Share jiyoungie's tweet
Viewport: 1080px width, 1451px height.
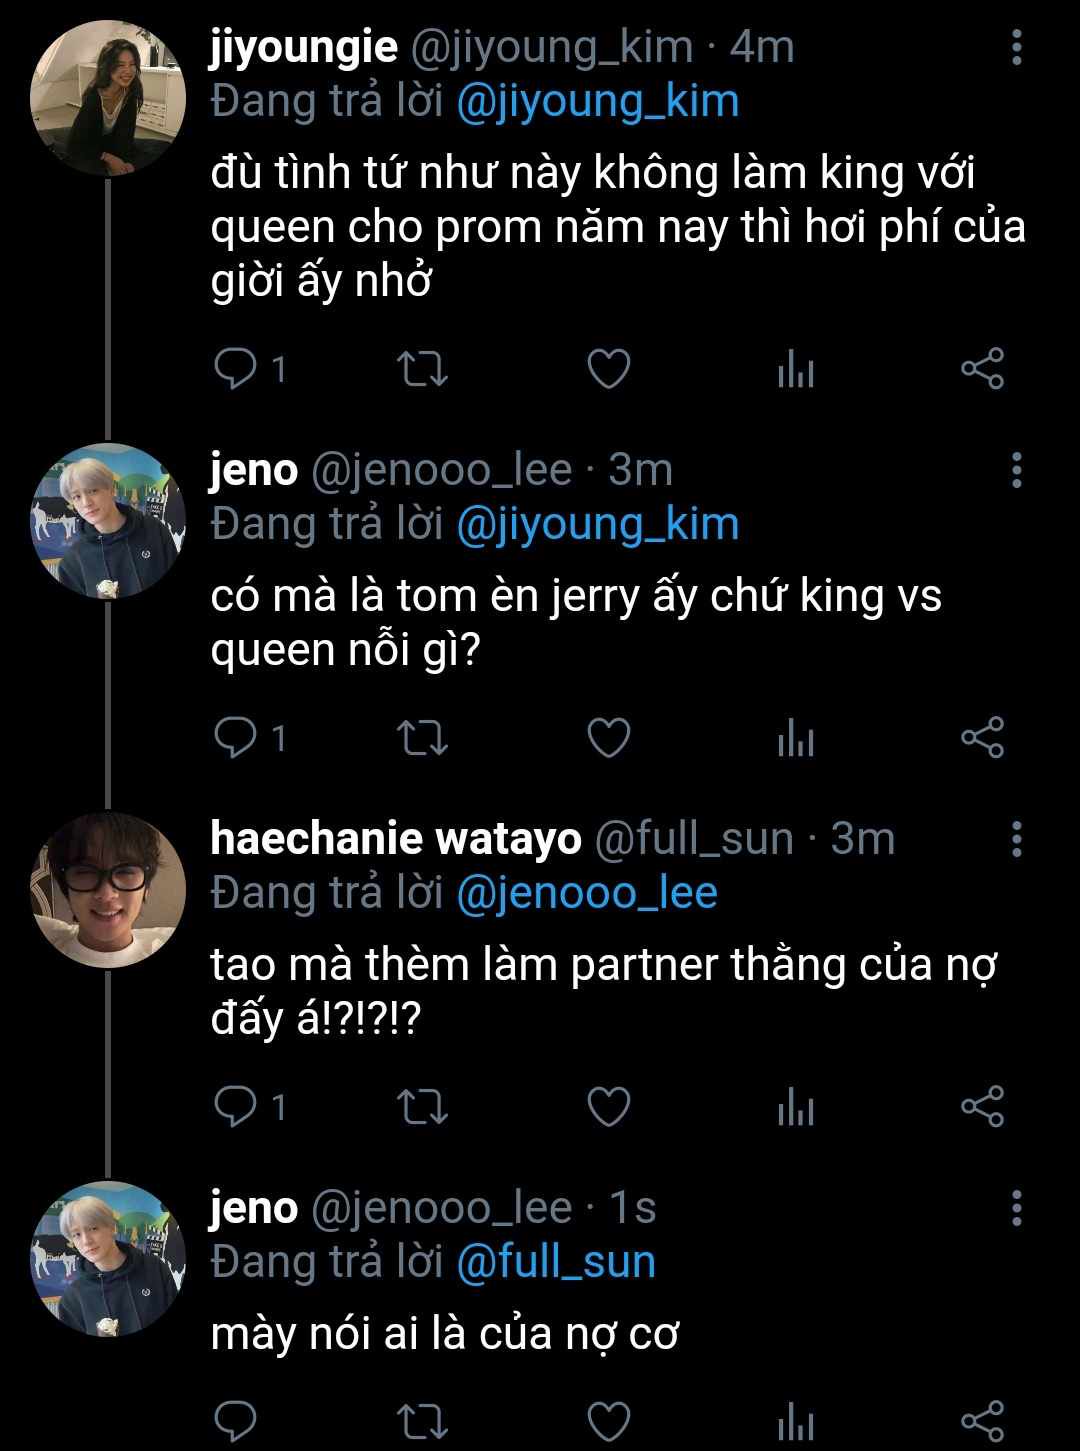pos(982,370)
